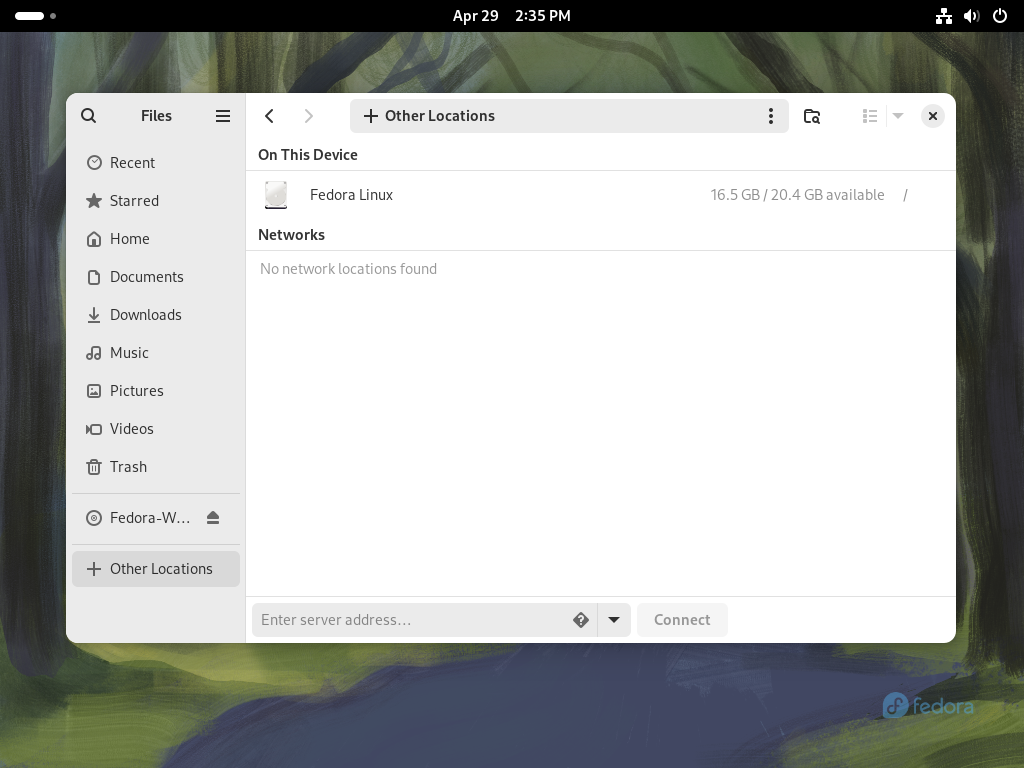Expand view options dropdown arrow

click(898, 116)
